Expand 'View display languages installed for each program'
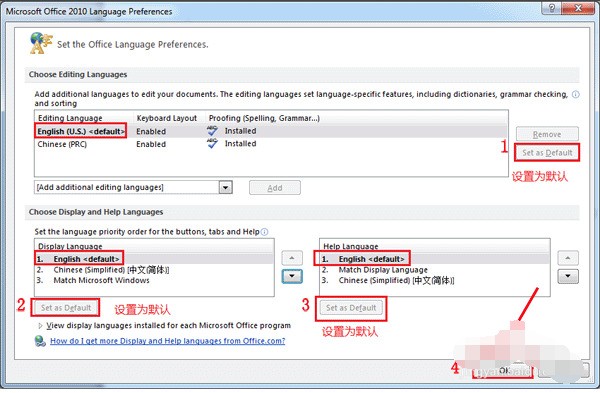The image size is (600, 393). tap(41, 326)
